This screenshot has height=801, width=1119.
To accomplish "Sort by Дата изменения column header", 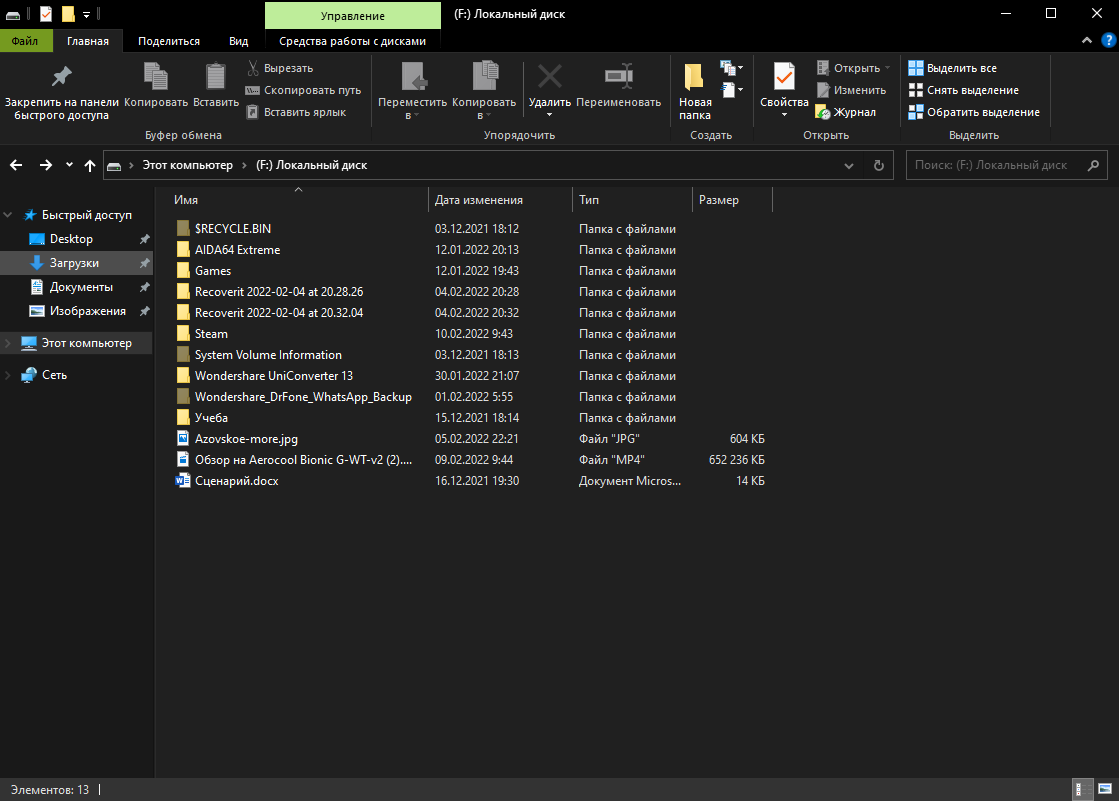I will click(500, 200).
